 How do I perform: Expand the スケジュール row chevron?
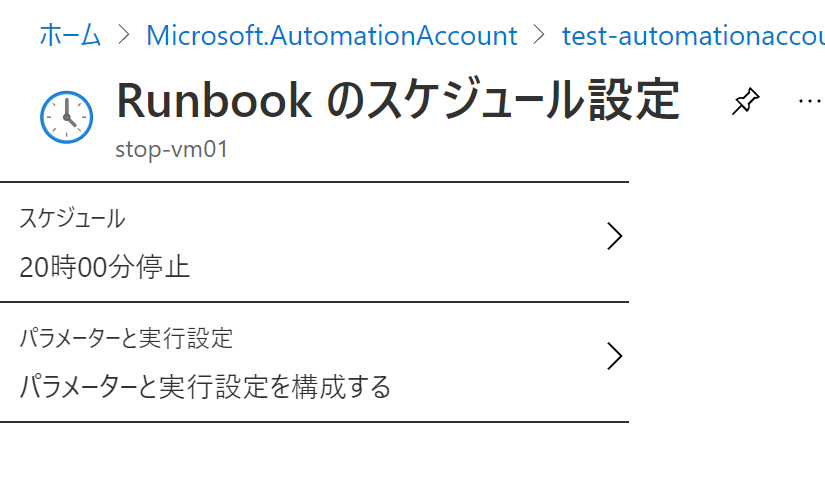click(x=615, y=236)
